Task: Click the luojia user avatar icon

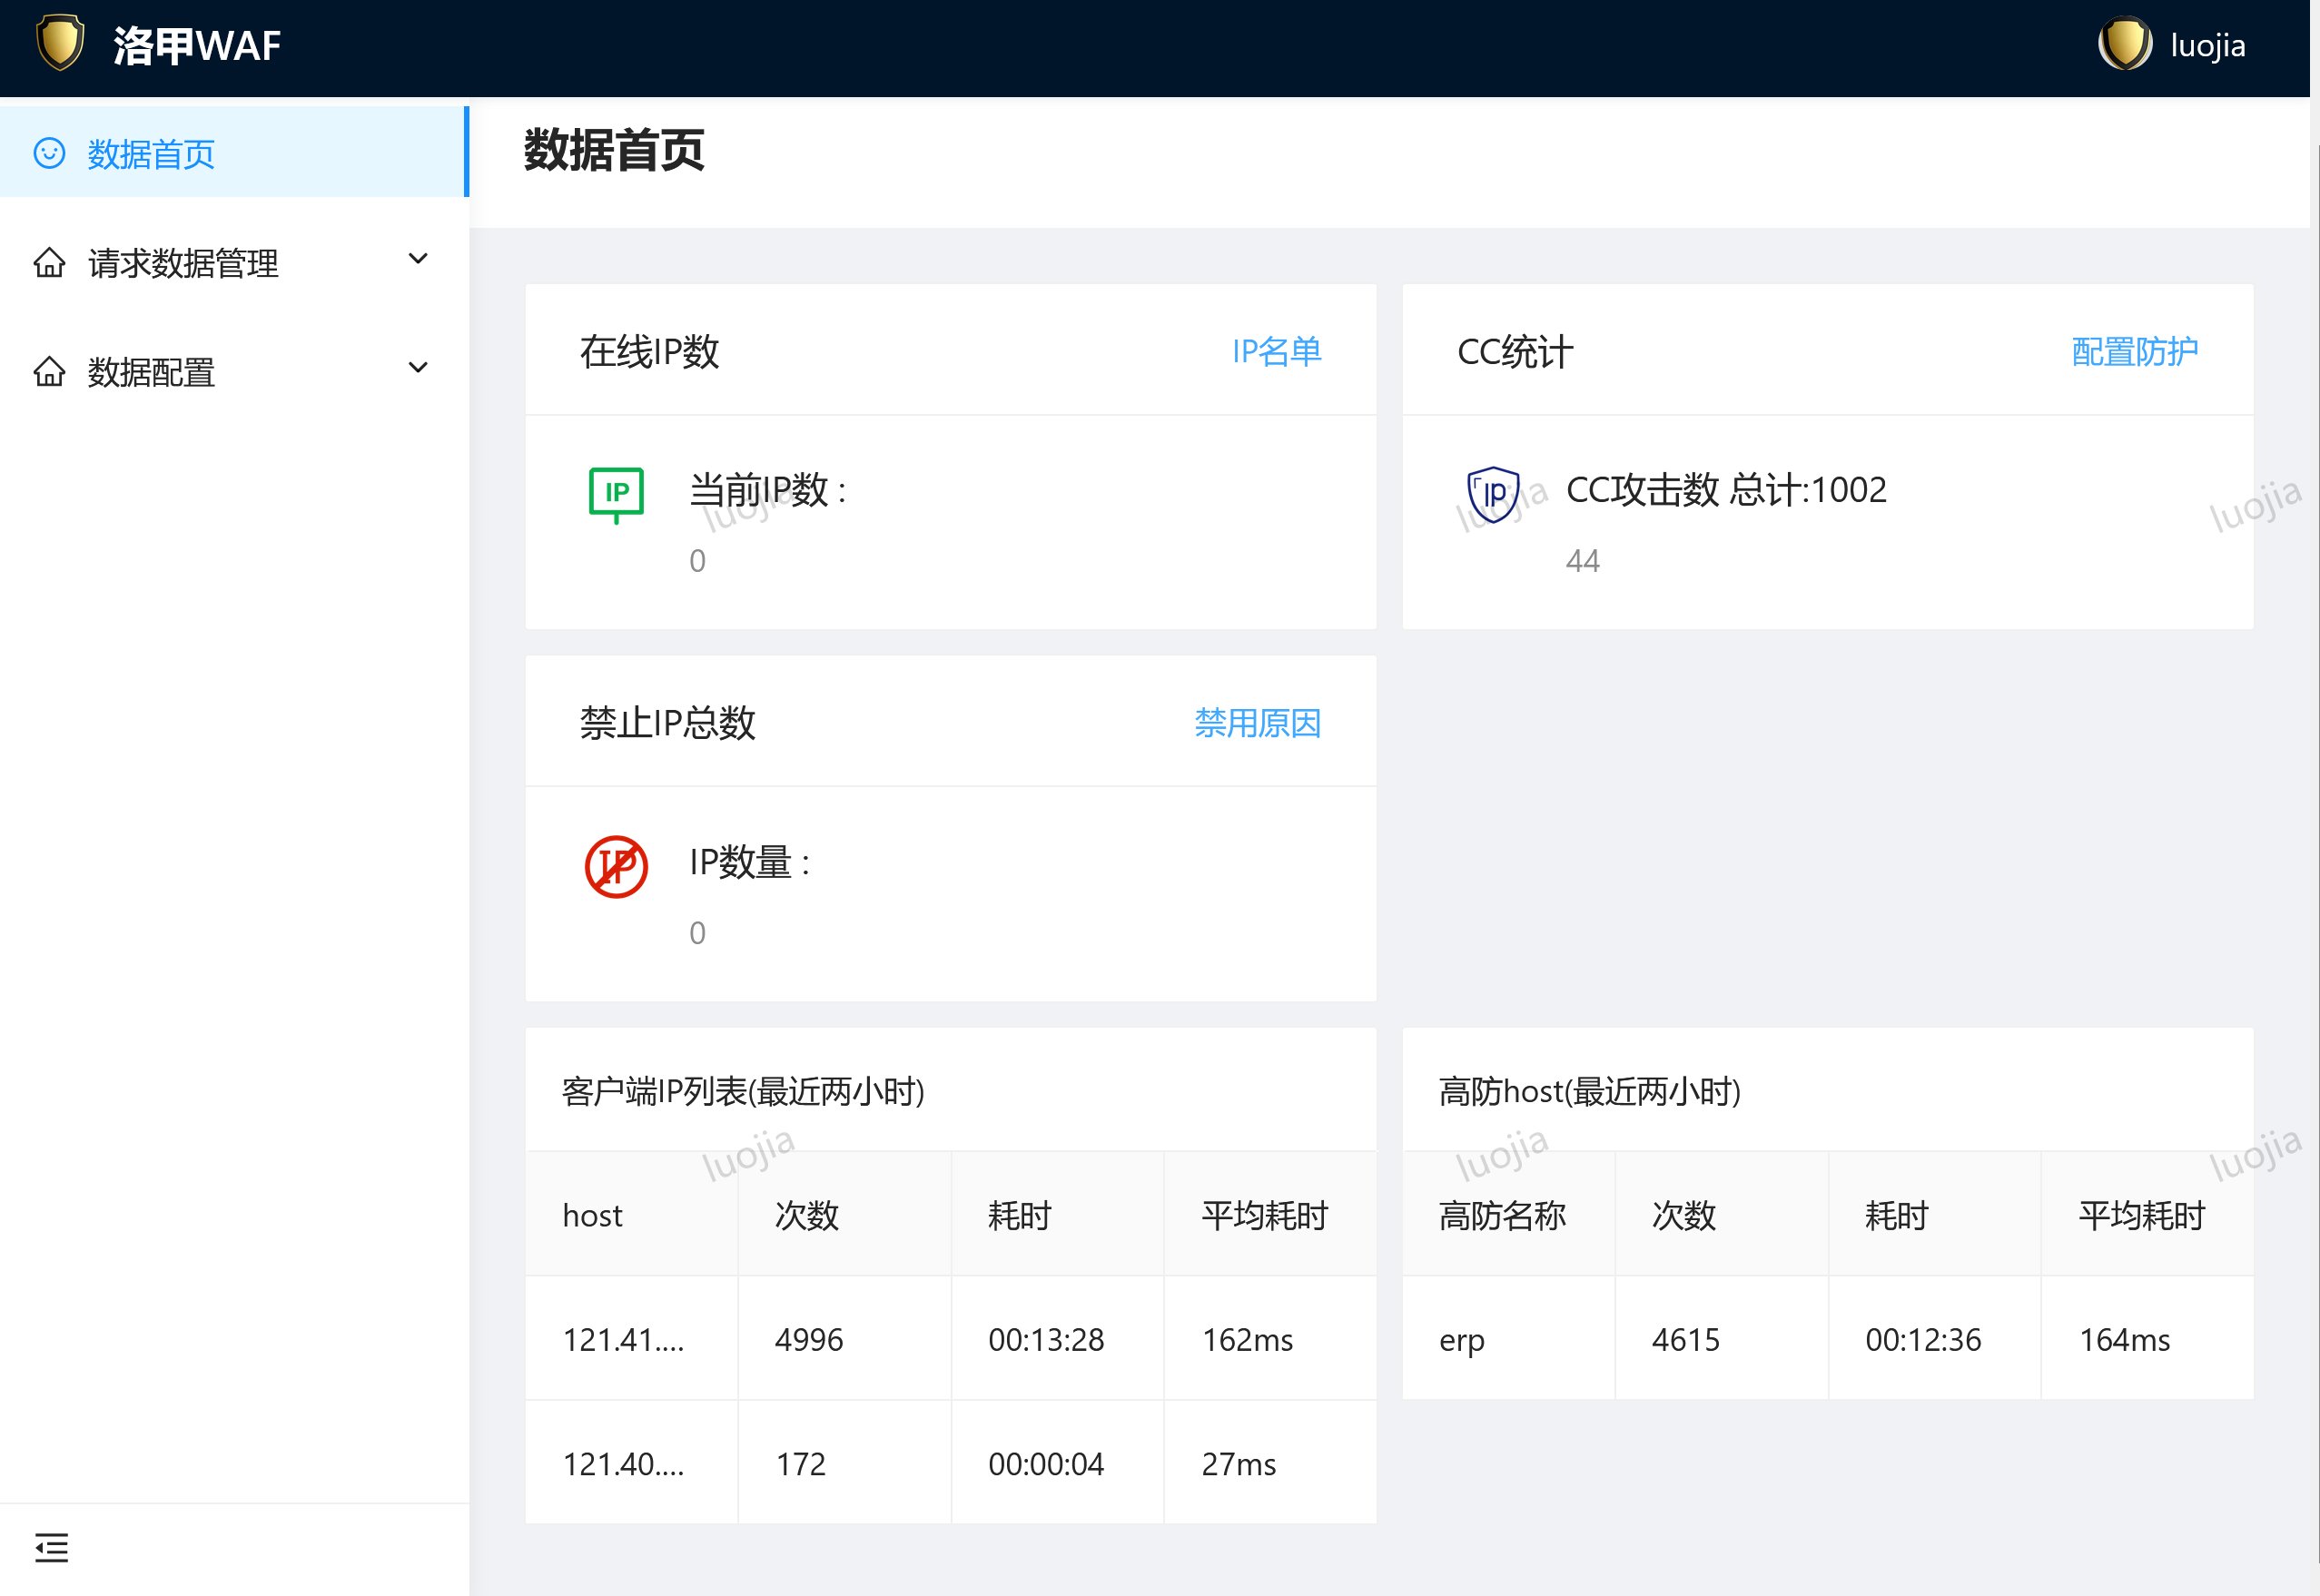Action: tap(2124, 44)
